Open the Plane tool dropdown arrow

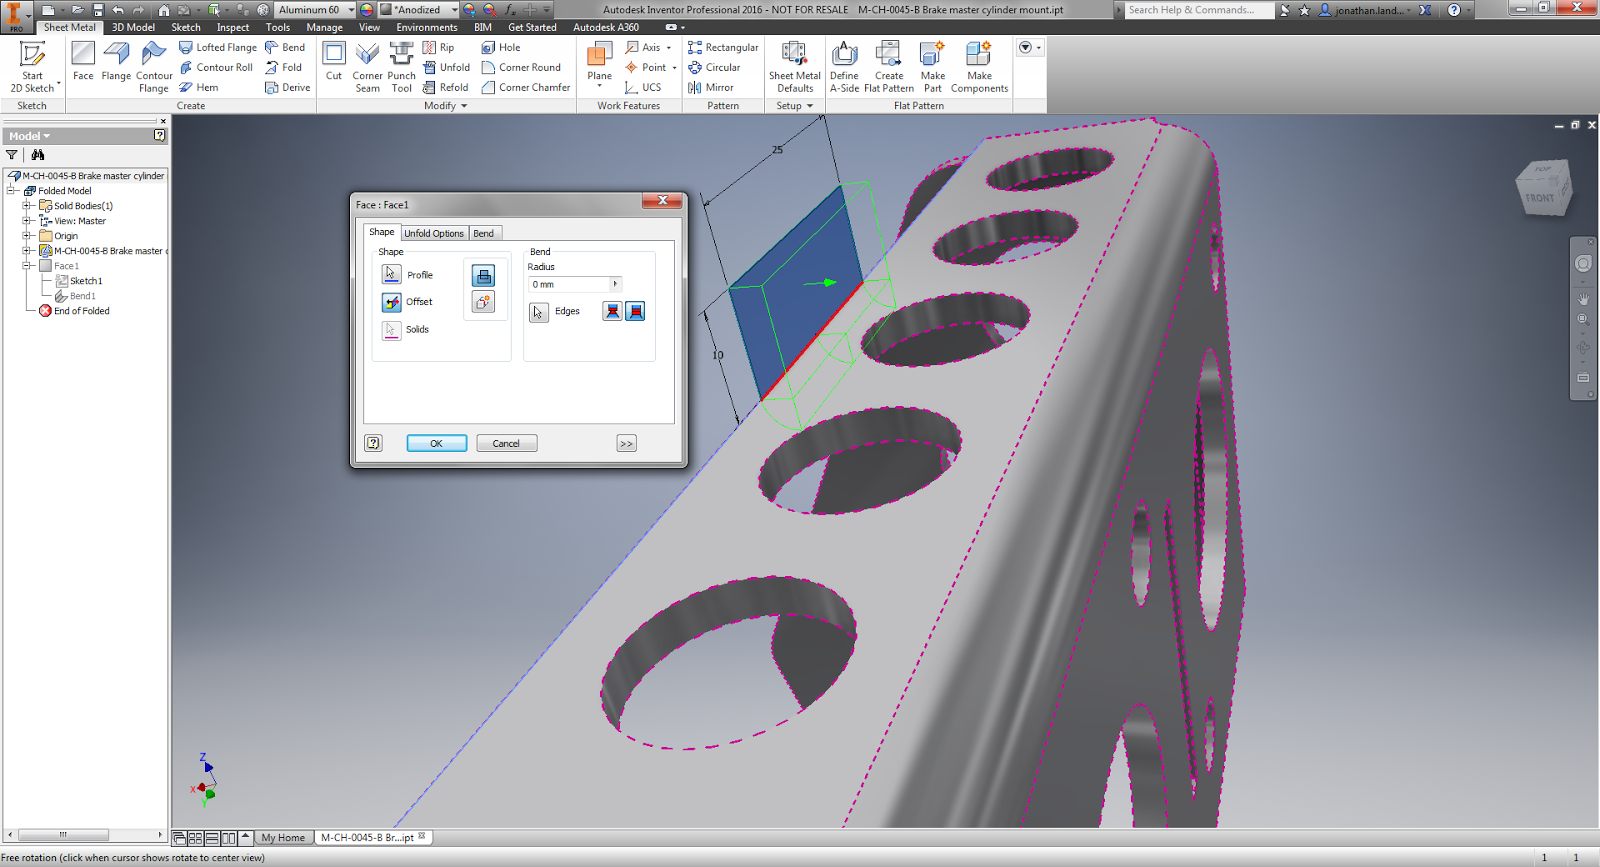pos(599,87)
